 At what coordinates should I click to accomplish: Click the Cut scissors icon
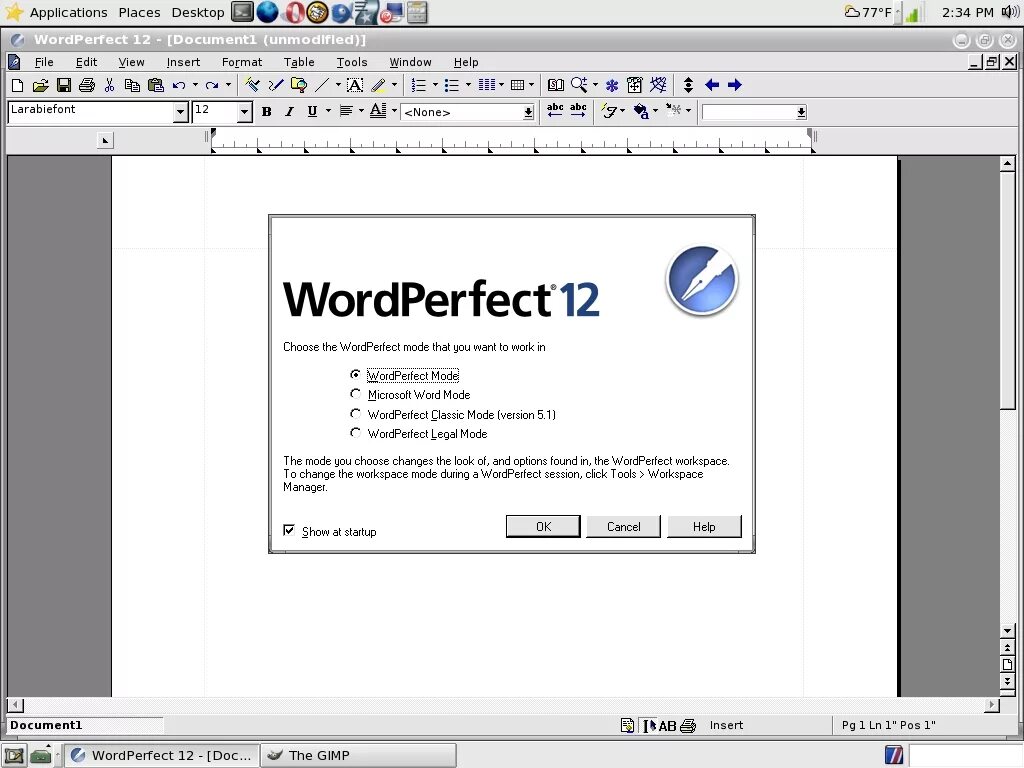click(x=109, y=85)
